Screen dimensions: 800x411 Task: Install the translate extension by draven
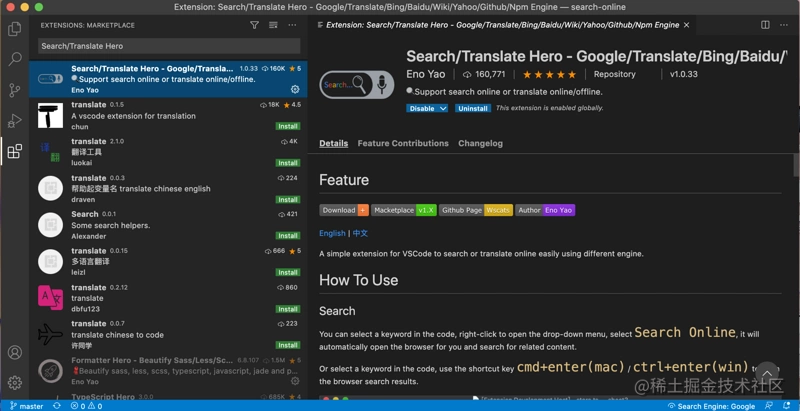pyautogui.click(x=288, y=199)
